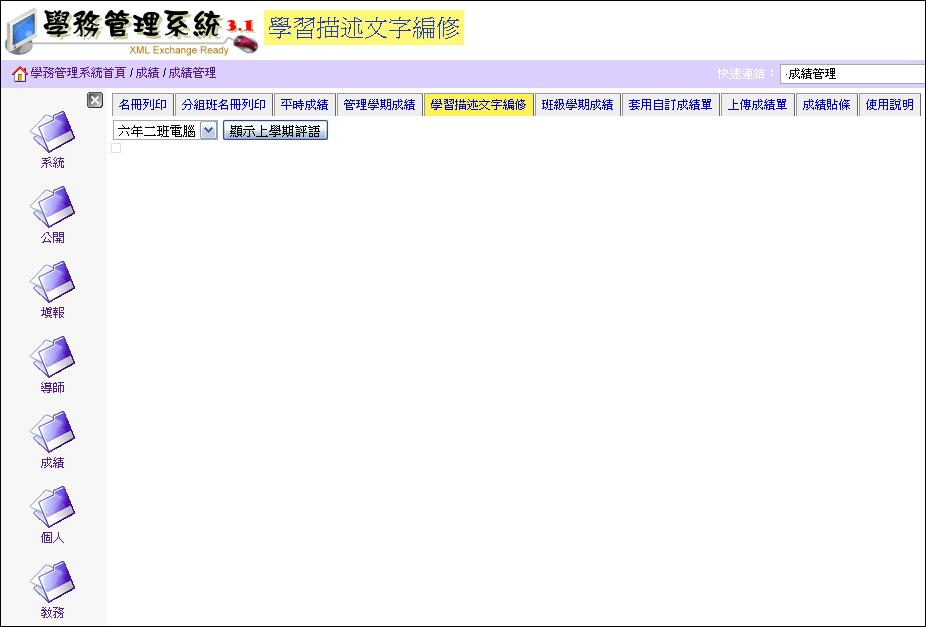Switch to the 成績貼條 tab
Screen dimensions: 926x627
(x=826, y=104)
